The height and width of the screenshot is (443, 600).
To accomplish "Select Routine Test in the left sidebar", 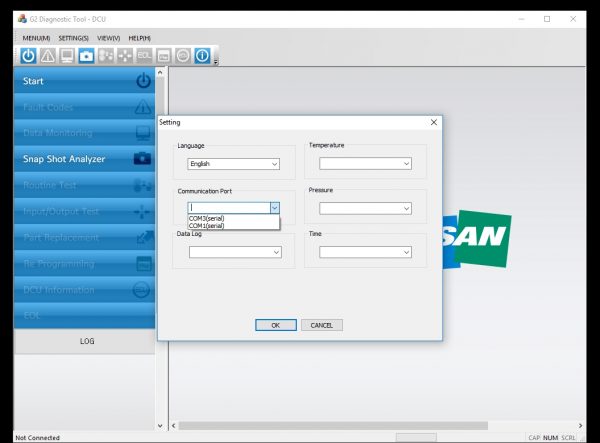I will click(85, 185).
